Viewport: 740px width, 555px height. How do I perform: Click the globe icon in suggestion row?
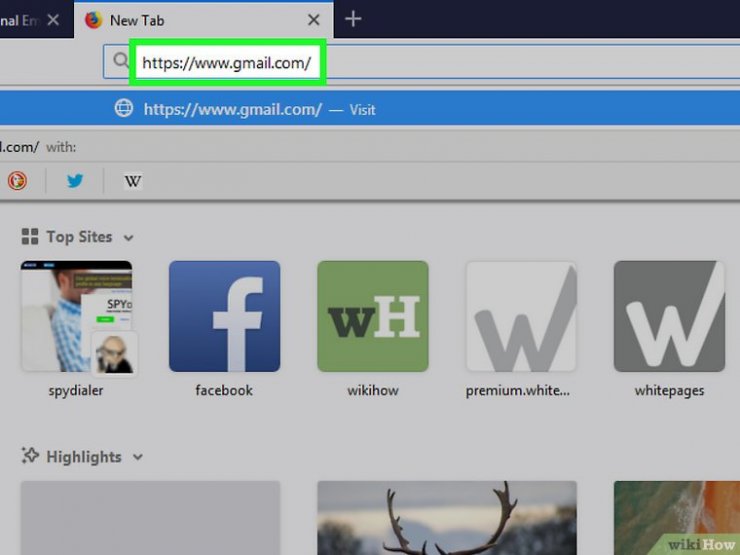click(x=124, y=108)
